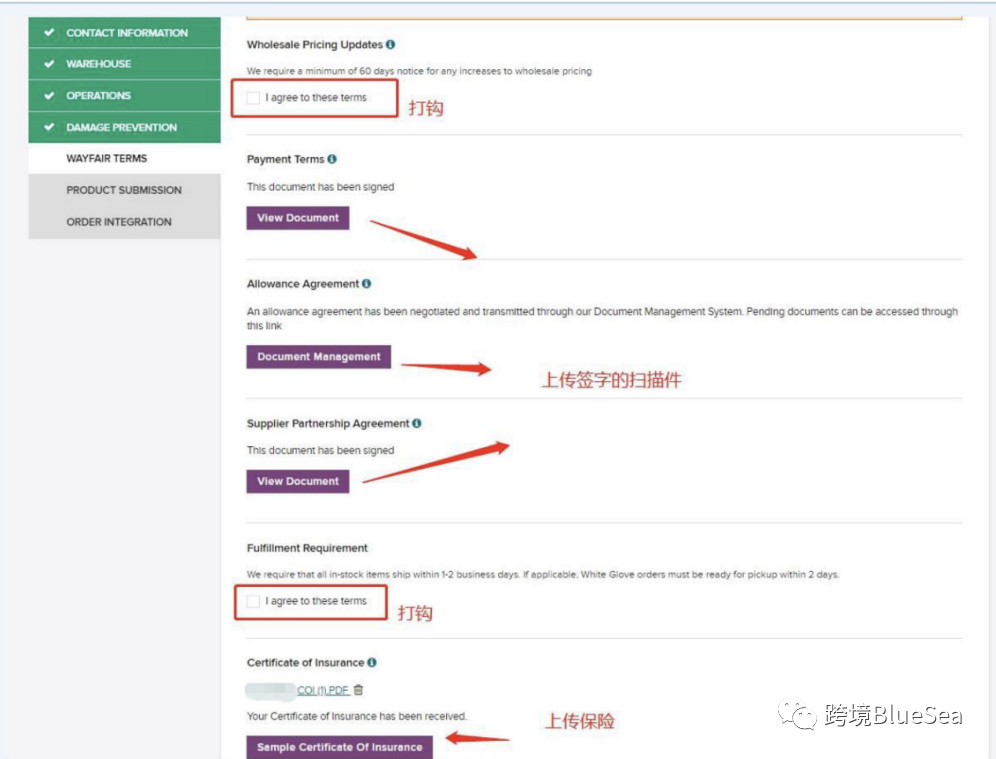Screen dimensions: 996x759
Task: Select the Wayfair Terms section
Action: 124,158
